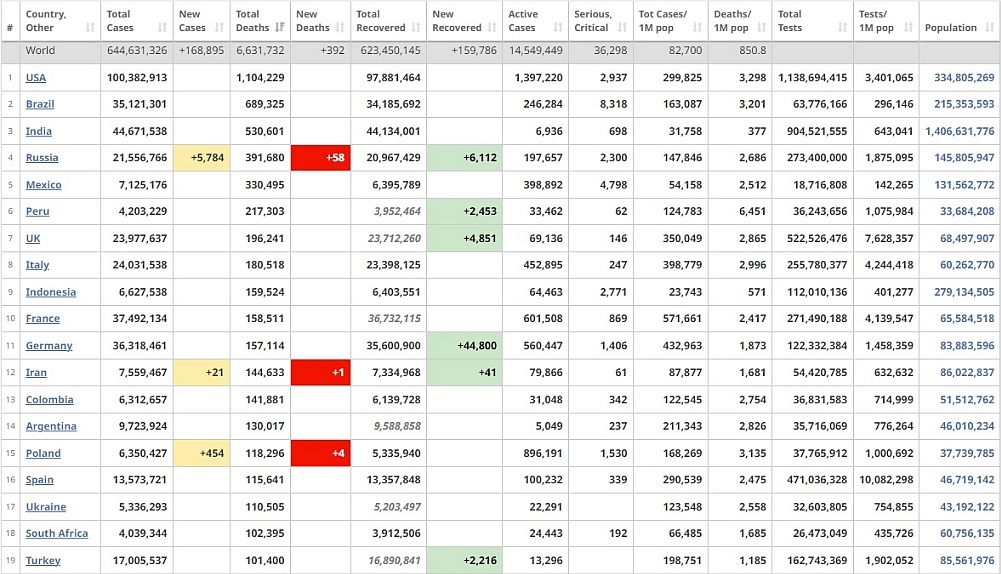Sort by New Deaths column sort arrows
The image size is (1001, 574).
click(x=340, y=27)
